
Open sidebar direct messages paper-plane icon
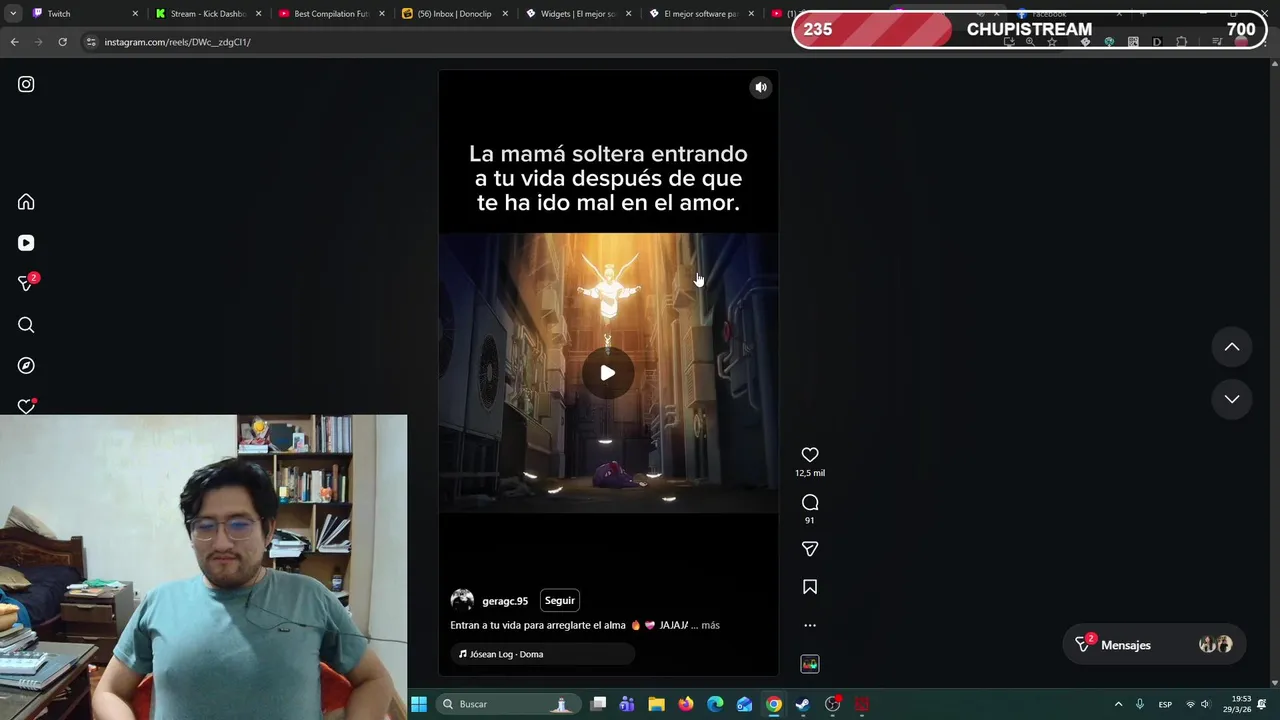26,284
